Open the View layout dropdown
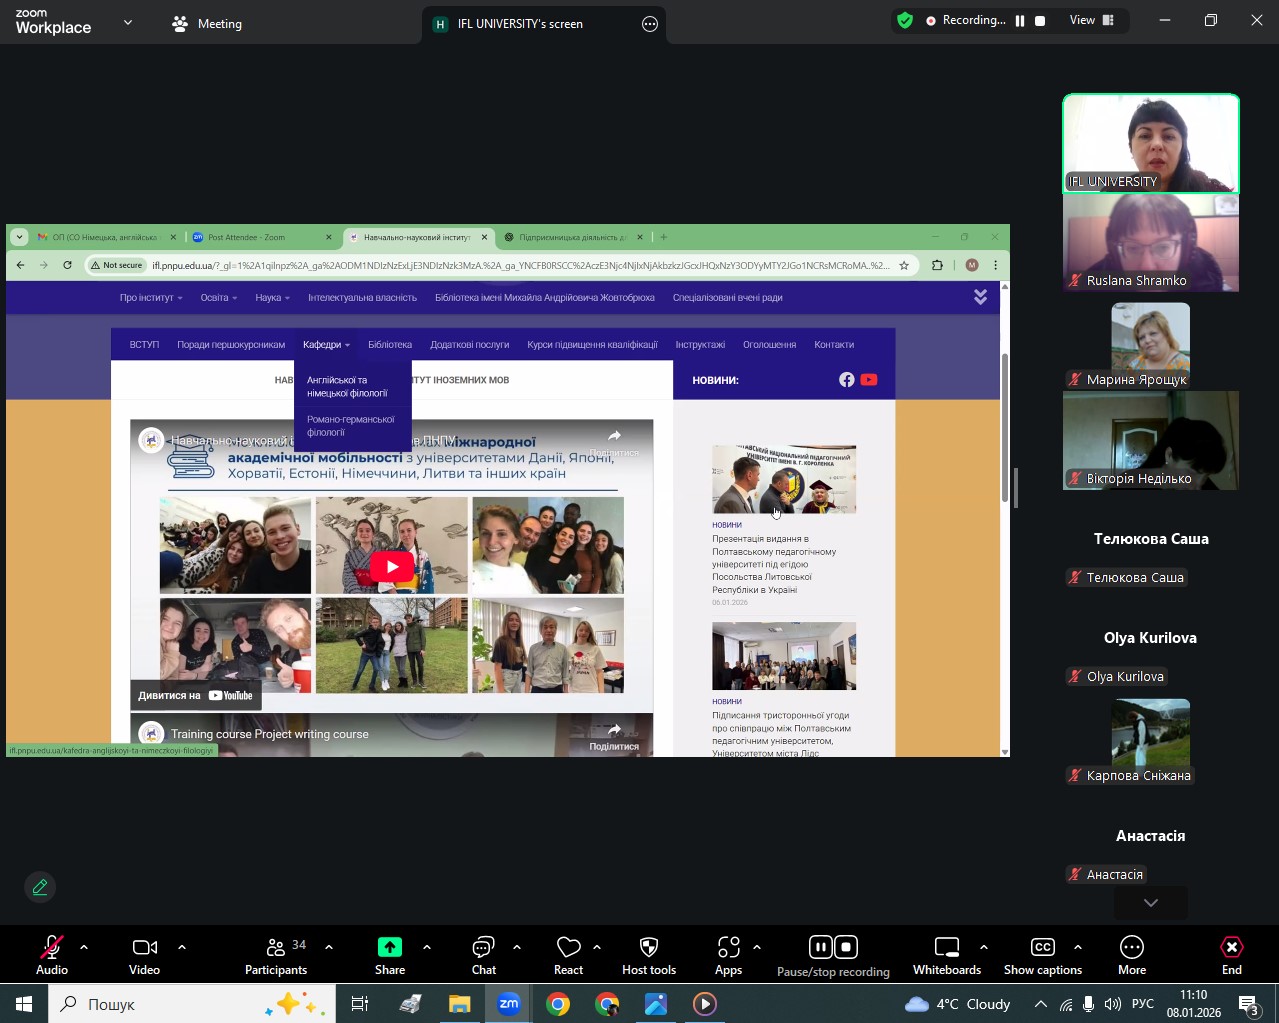Viewport: 1279px width, 1023px height. (1092, 20)
